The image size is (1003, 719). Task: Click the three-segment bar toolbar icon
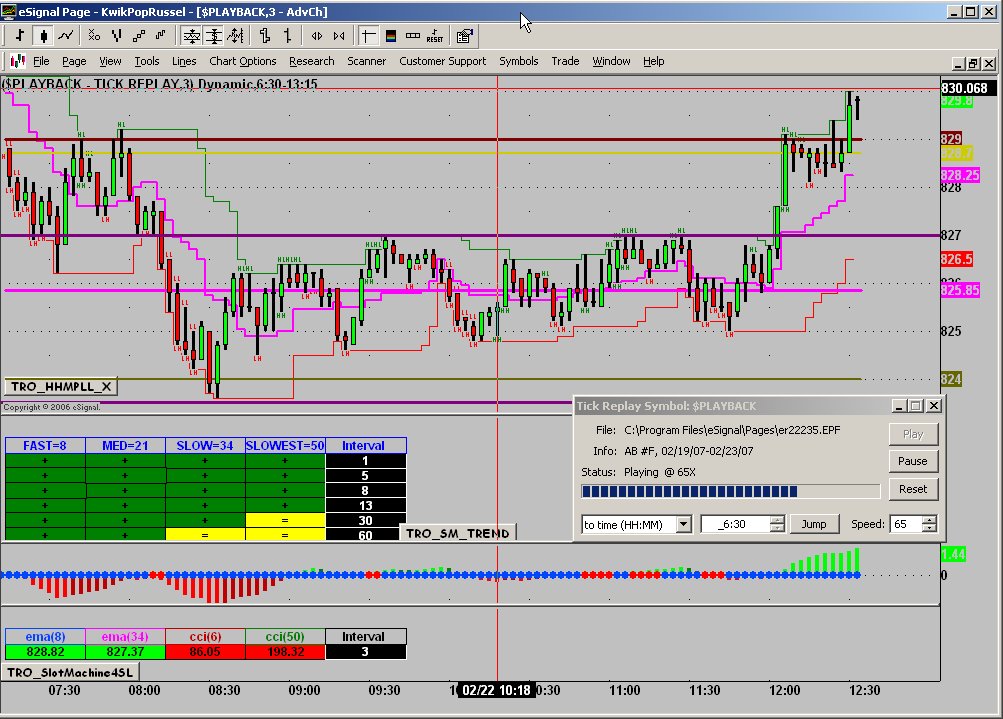pyautogui.click(x=413, y=36)
